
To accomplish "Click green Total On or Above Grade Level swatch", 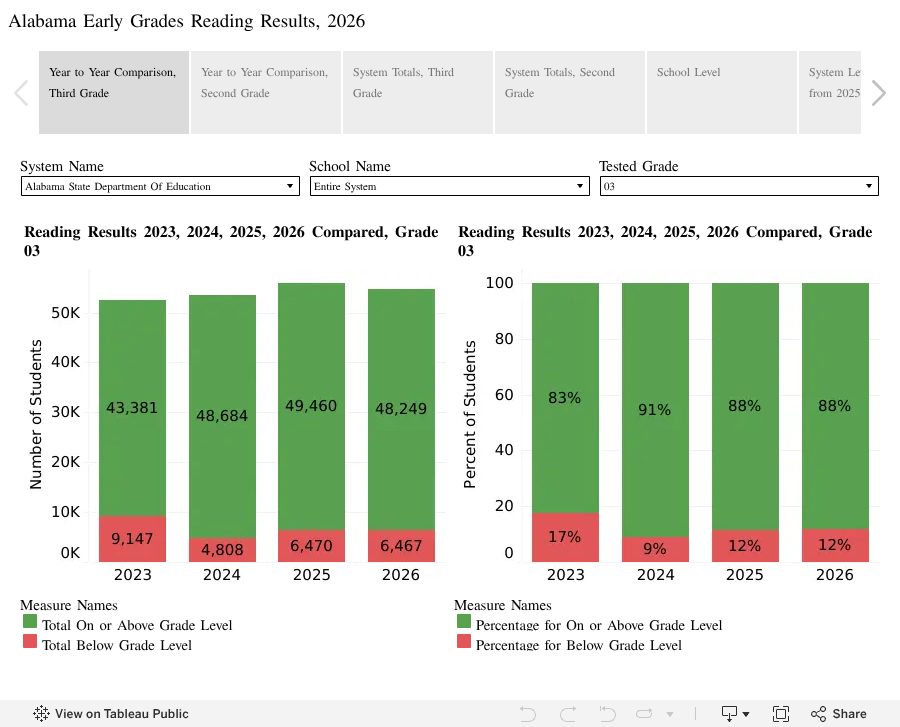I will pos(30,621).
